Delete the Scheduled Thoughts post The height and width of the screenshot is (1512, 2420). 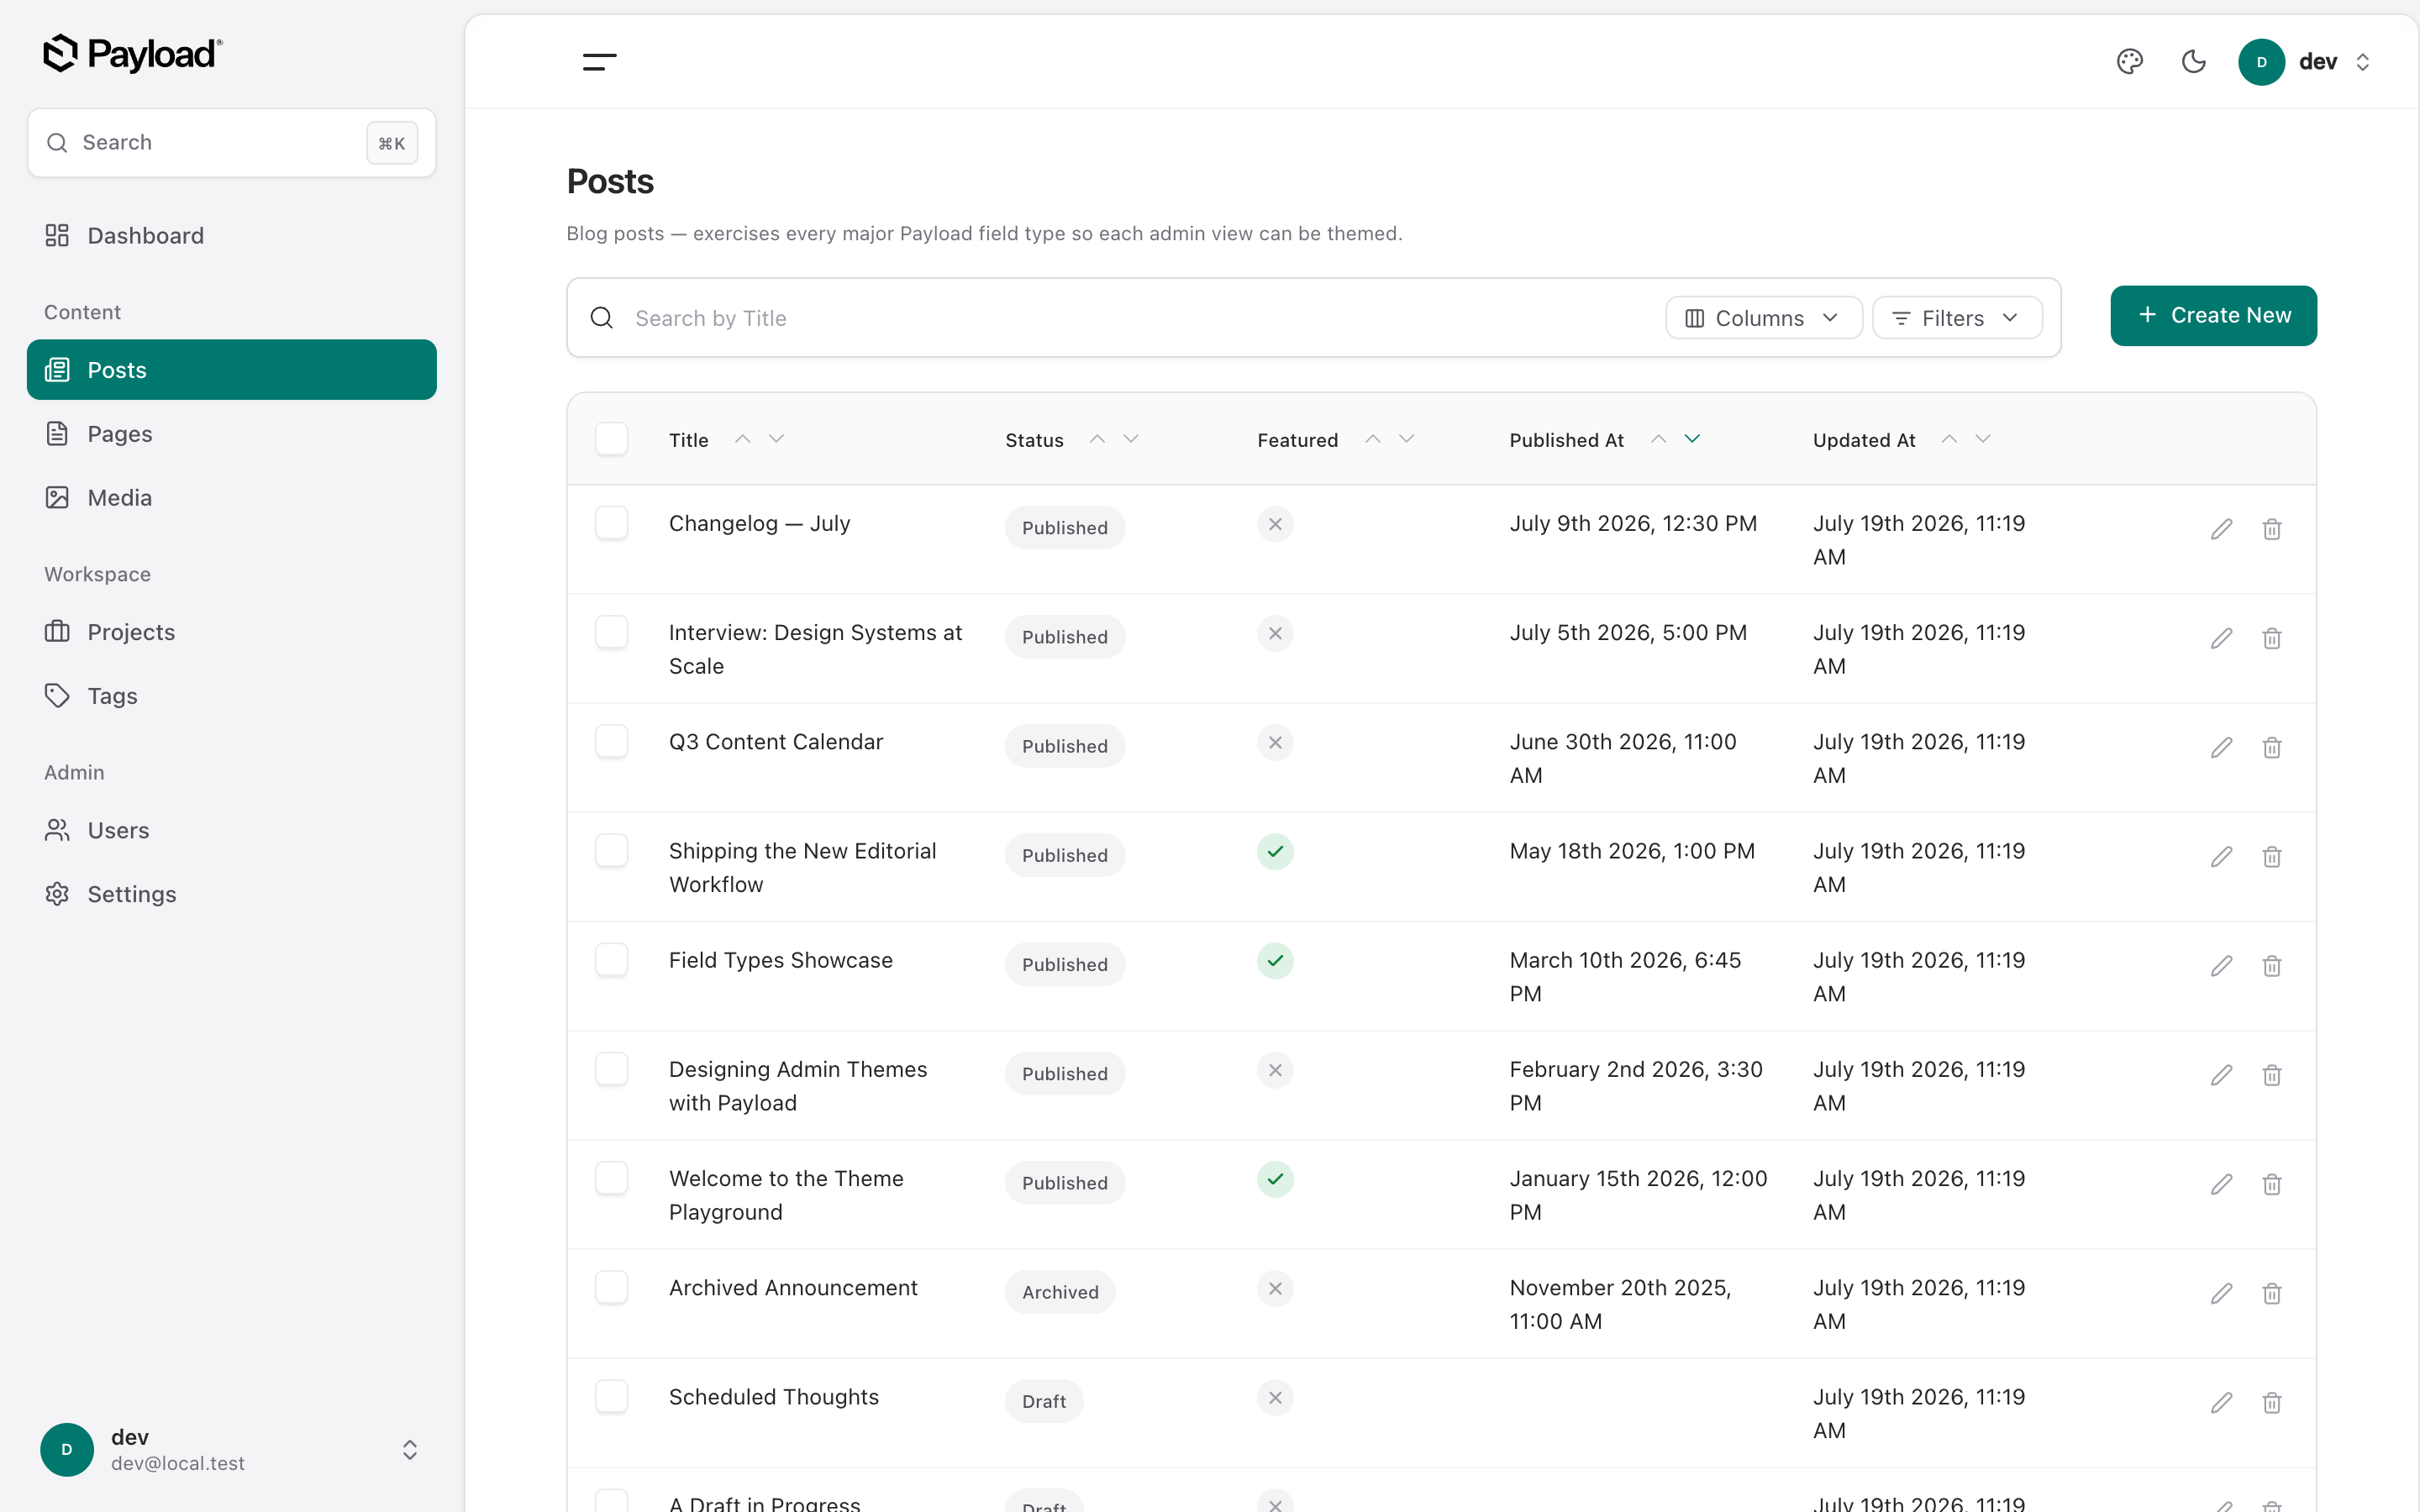pyautogui.click(x=2272, y=1402)
